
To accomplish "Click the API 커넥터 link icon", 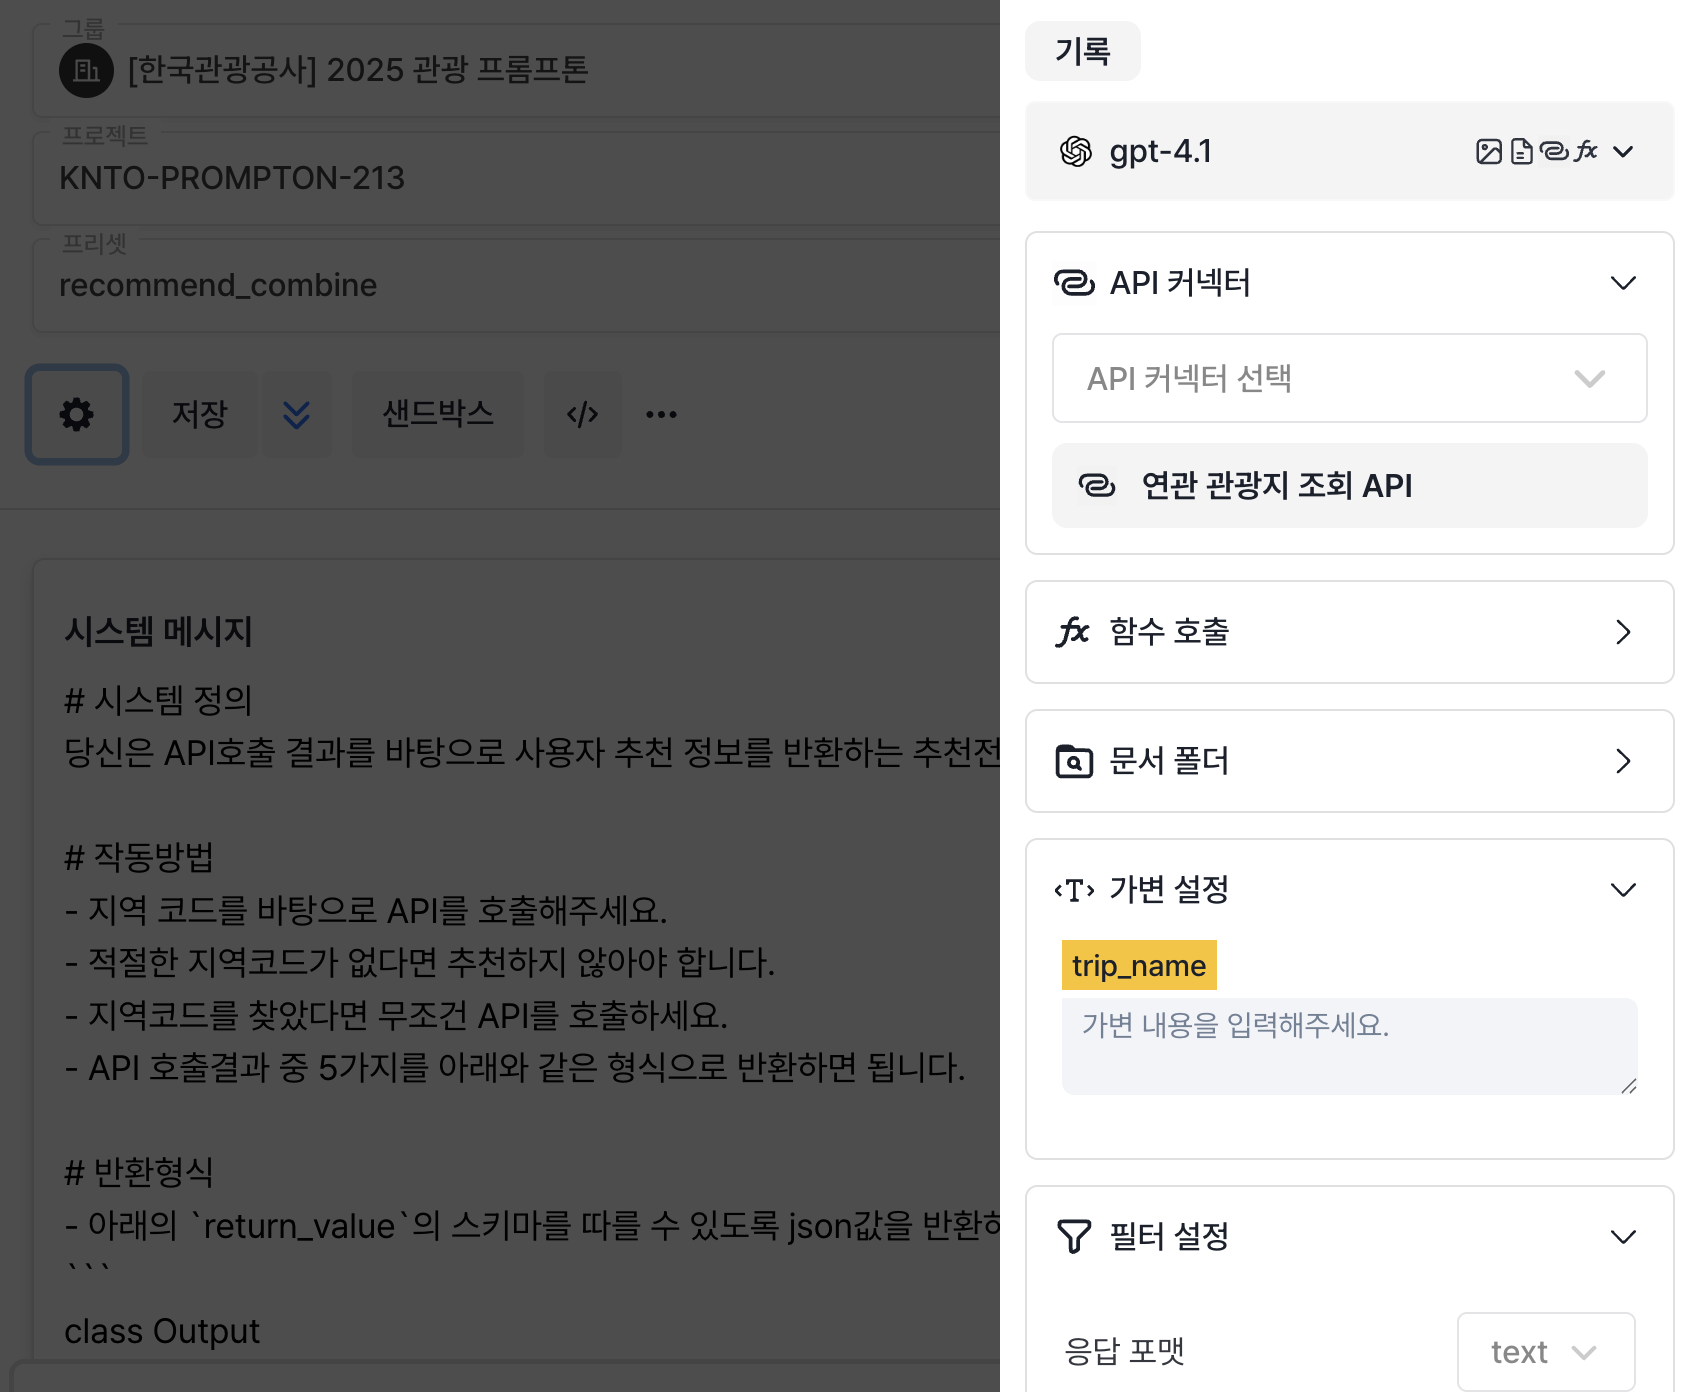I will [x=1075, y=283].
